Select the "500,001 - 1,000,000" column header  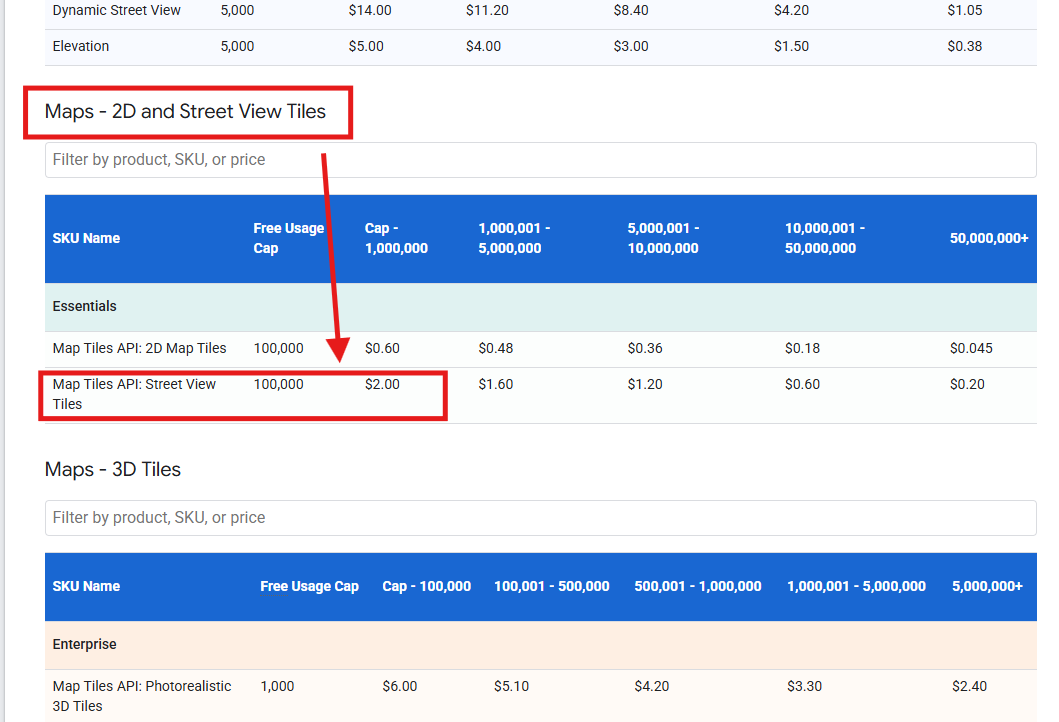(698, 586)
